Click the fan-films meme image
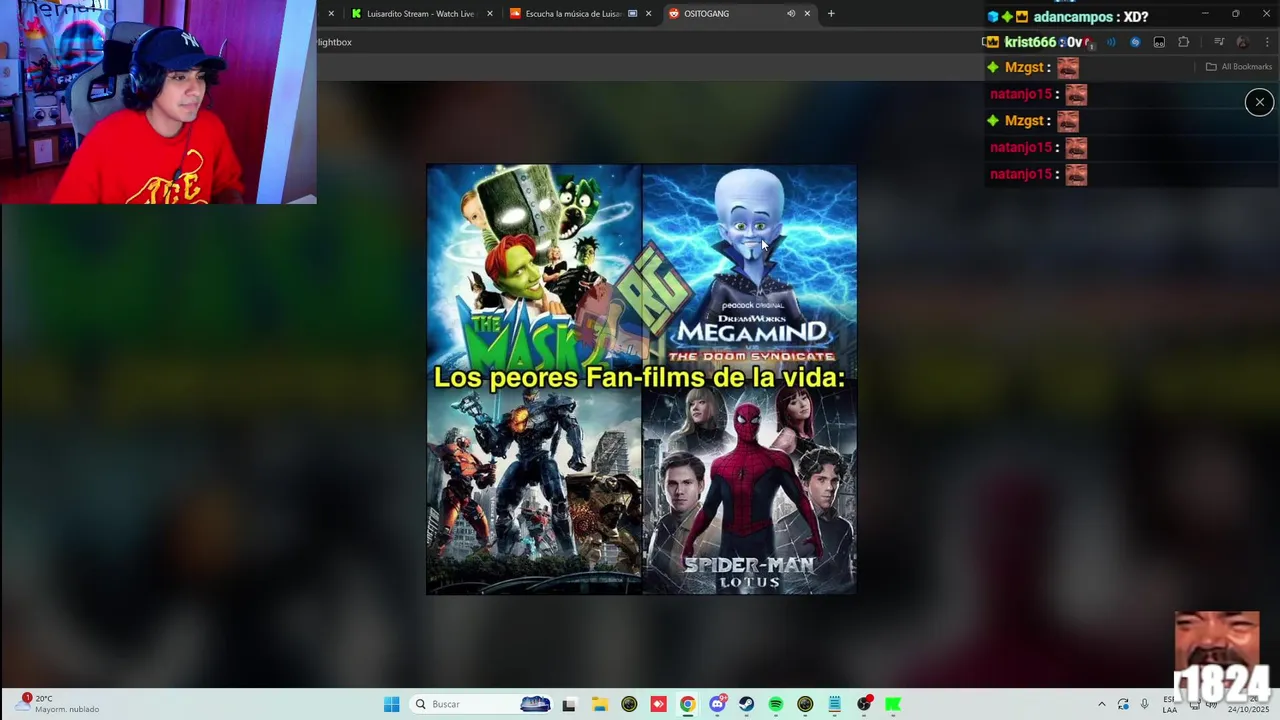 pyautogui.click(x=641, y=380)
